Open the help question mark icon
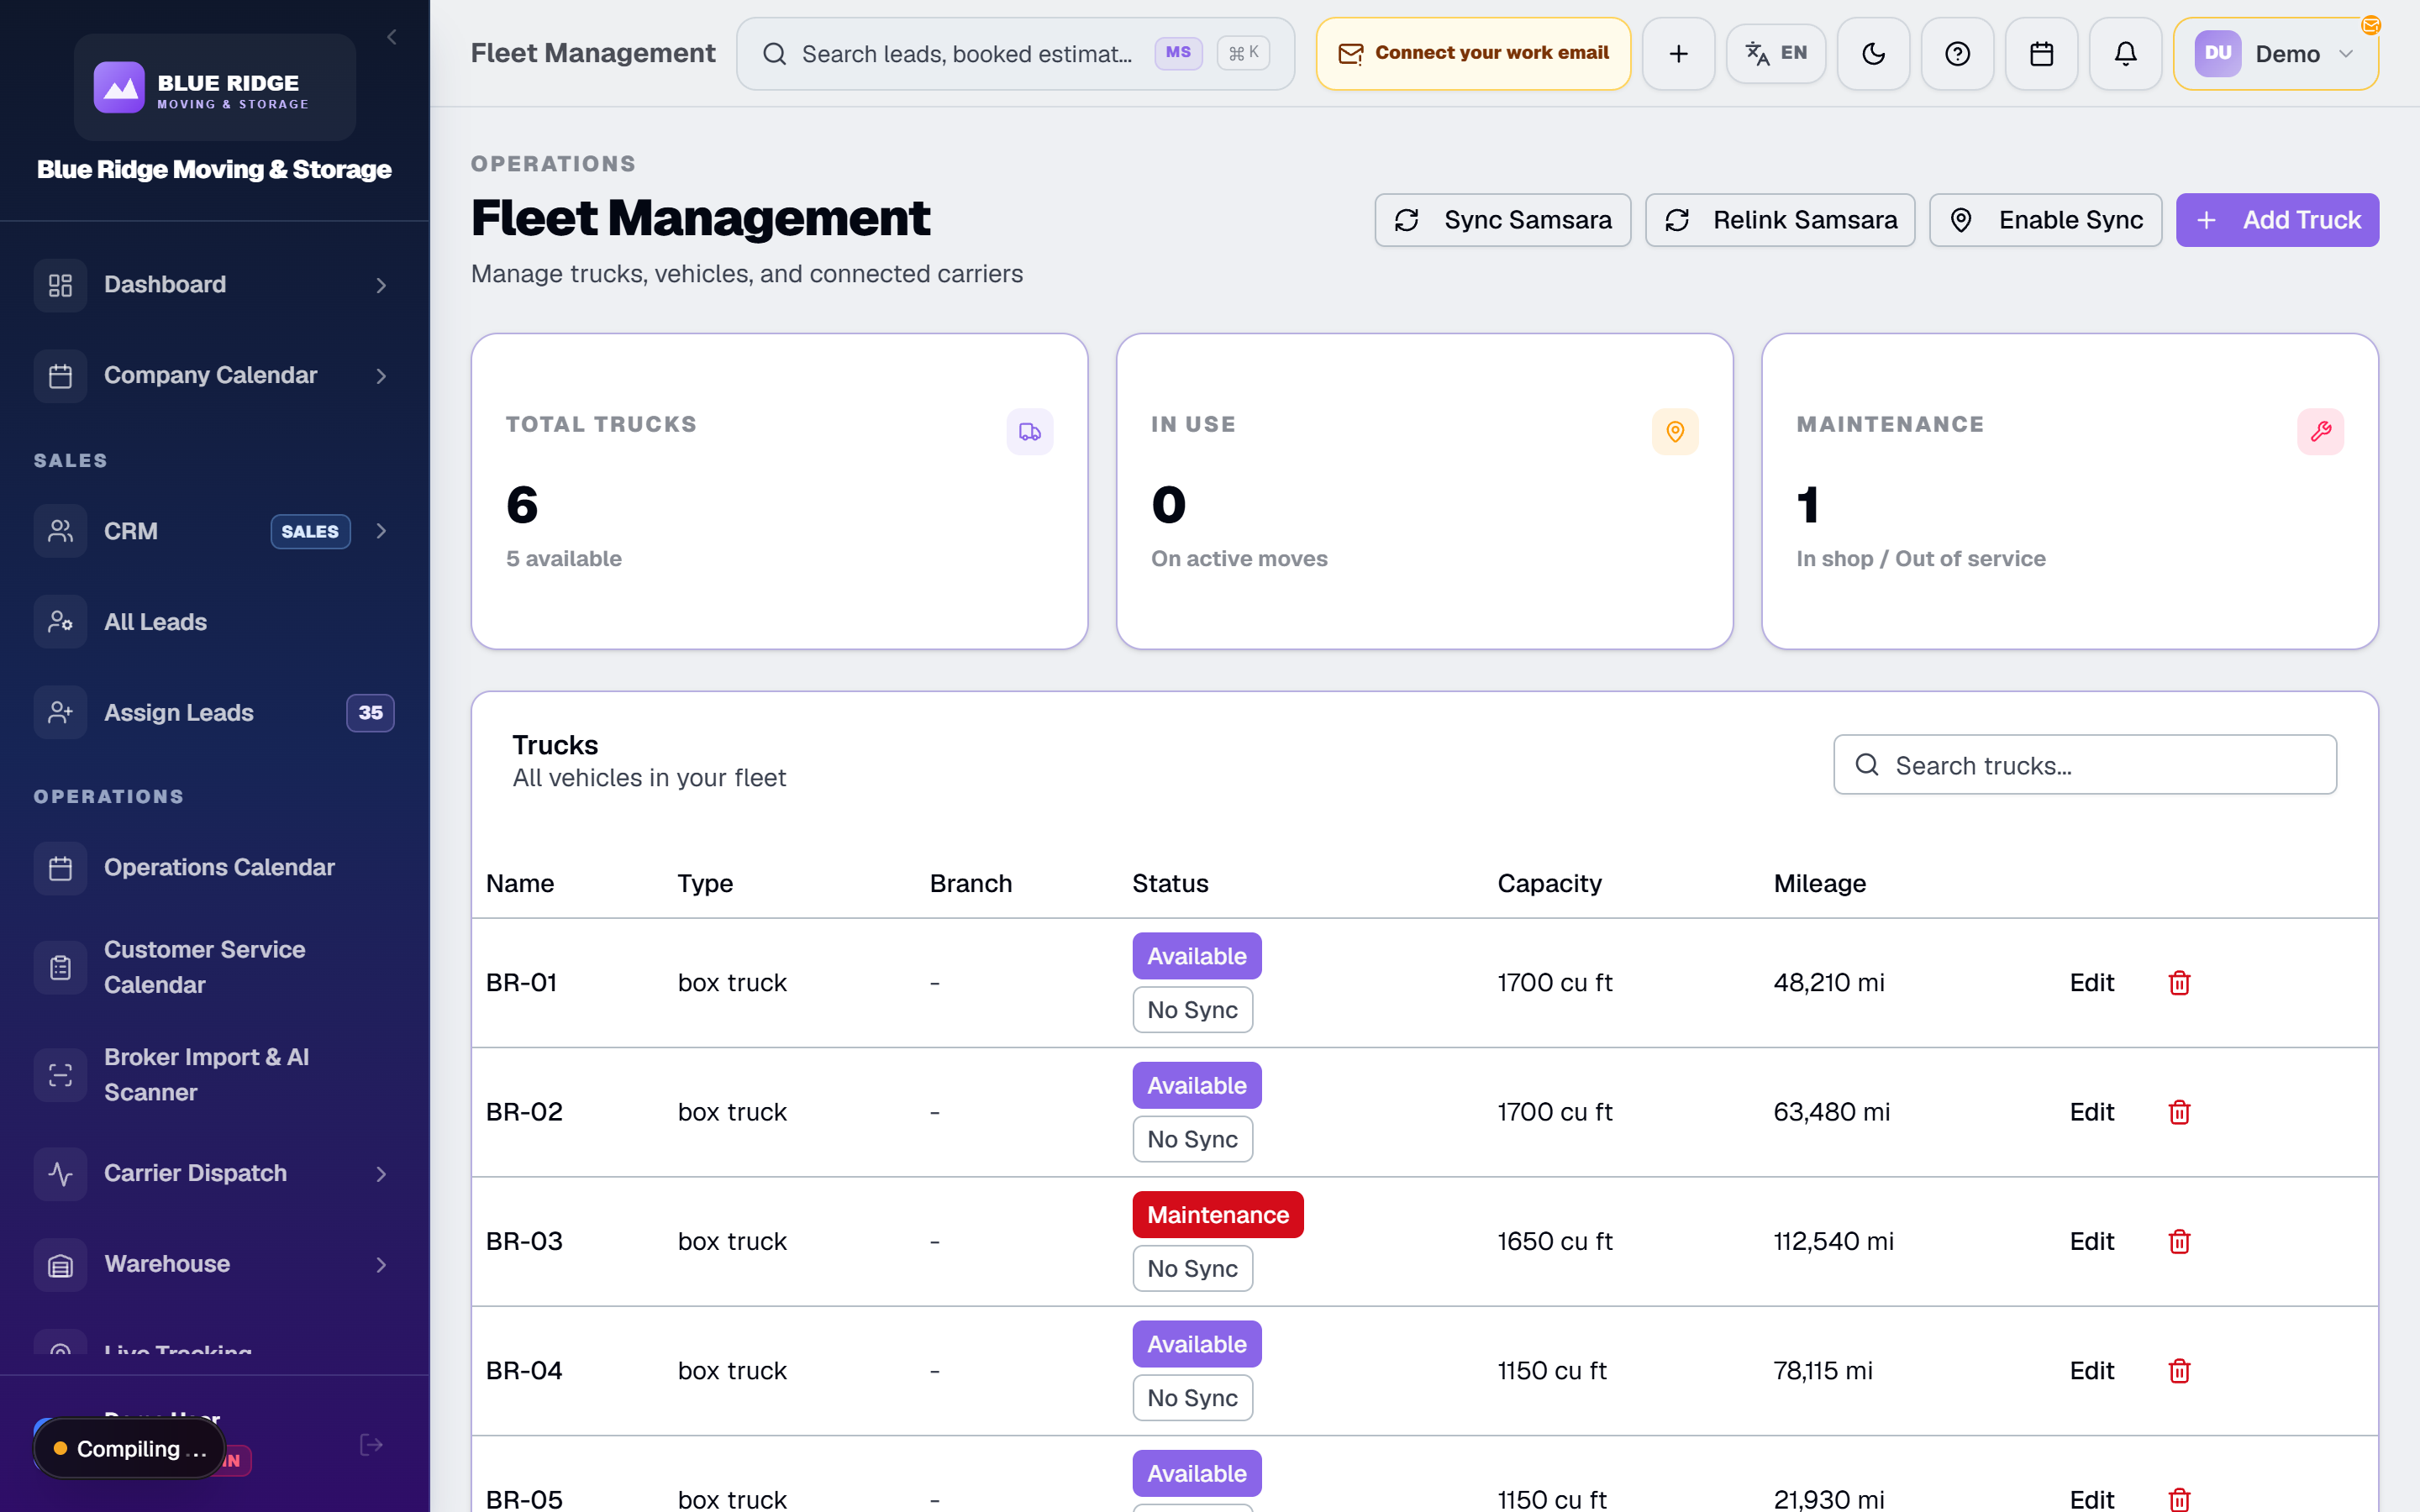The image size is (2420, 1512). click(1957, 54)
